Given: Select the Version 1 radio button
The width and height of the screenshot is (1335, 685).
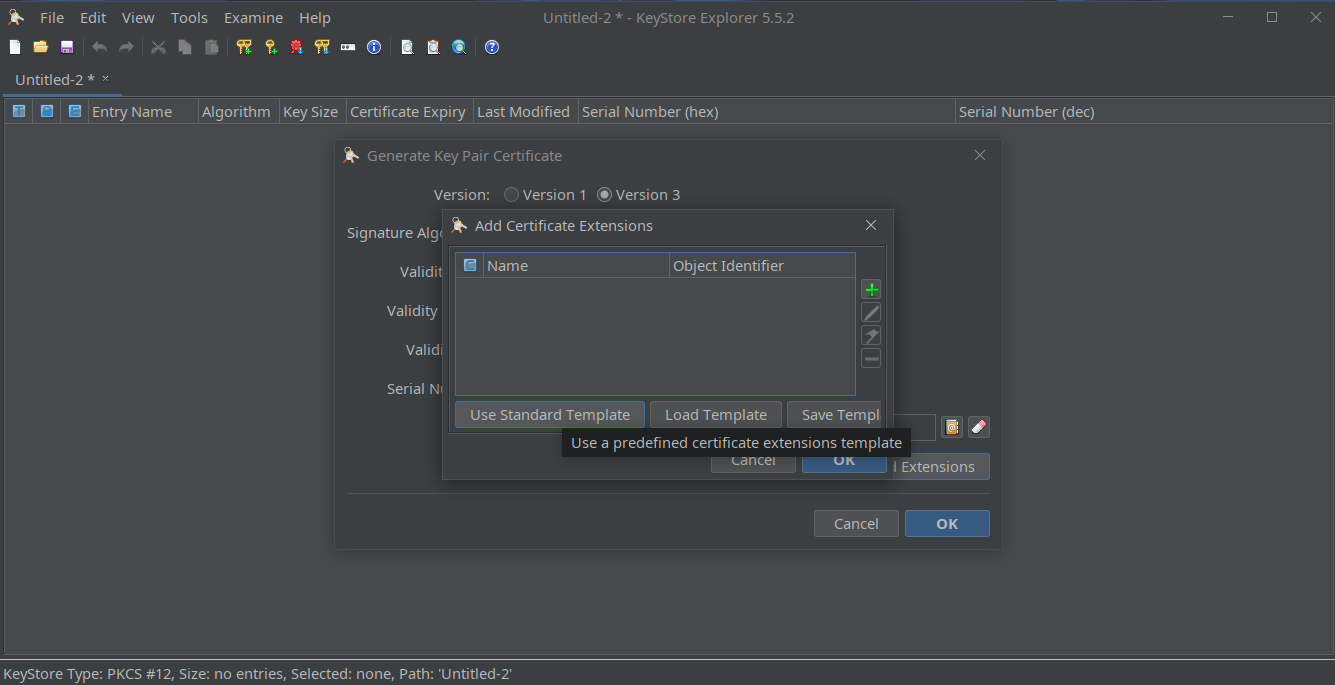Looking at the screenshot, I should tap(512, 195).
